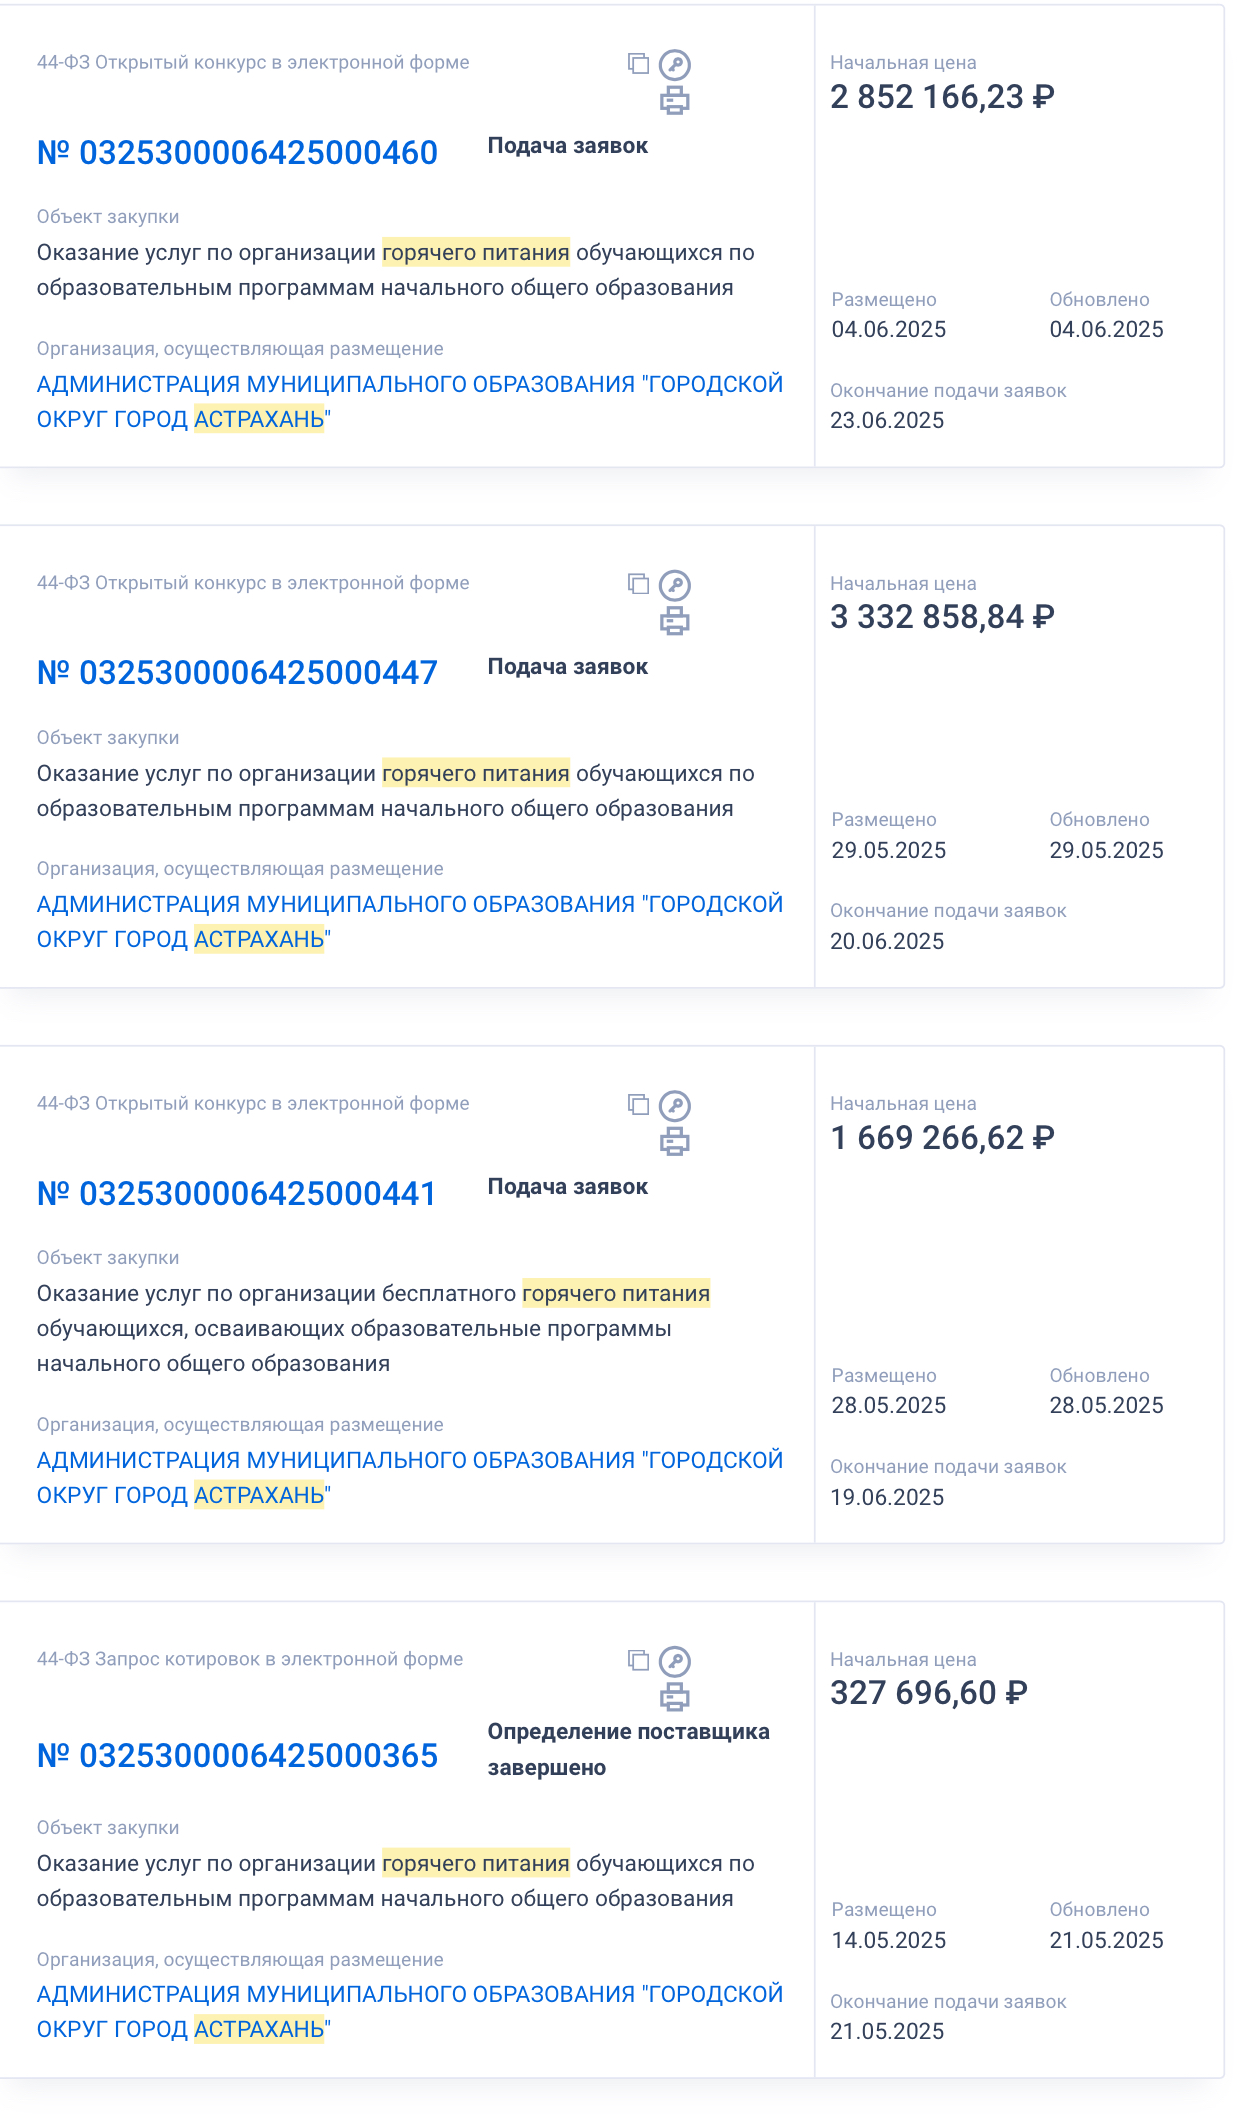
Task: Open tender link № 0325300006425000460
Action: (237, 152)
